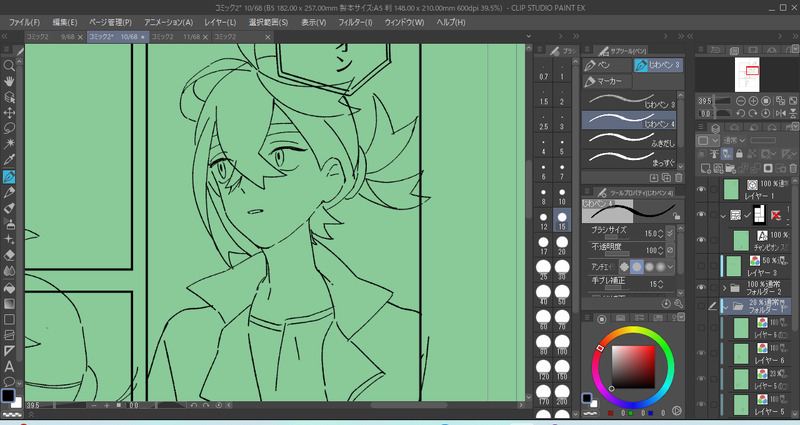This screenshot has height=425, width=800.
Task: Select the Lasso selection tool
Action: 9,128
